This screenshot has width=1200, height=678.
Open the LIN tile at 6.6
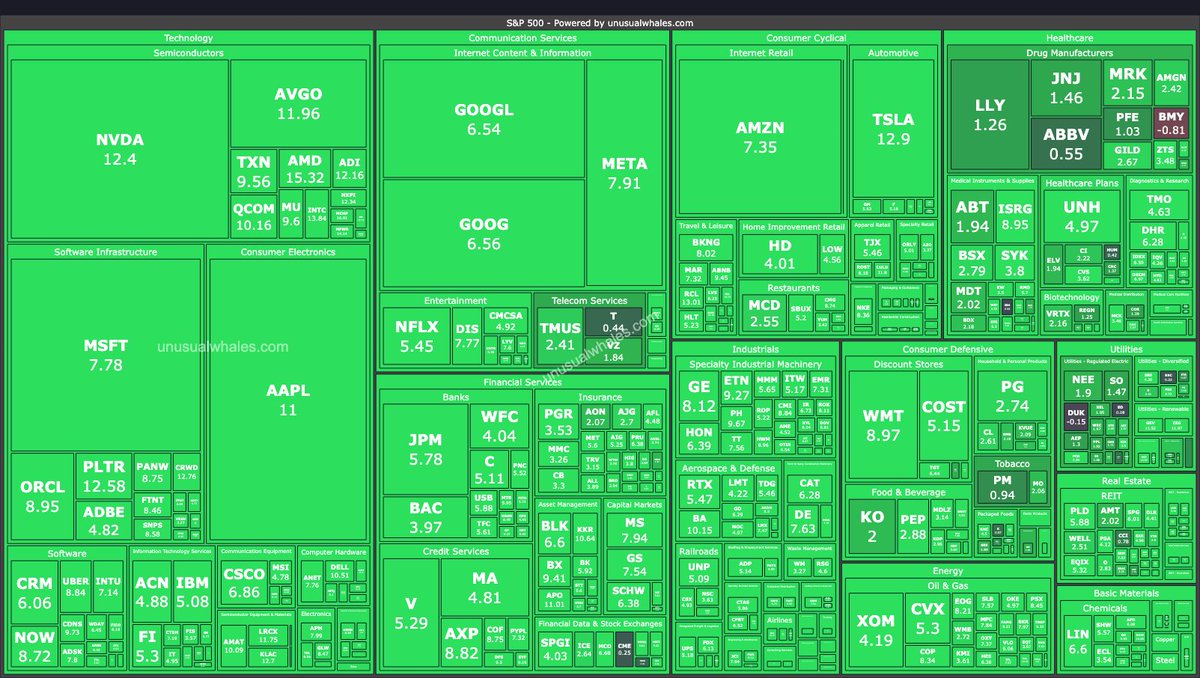(1077, 642)
